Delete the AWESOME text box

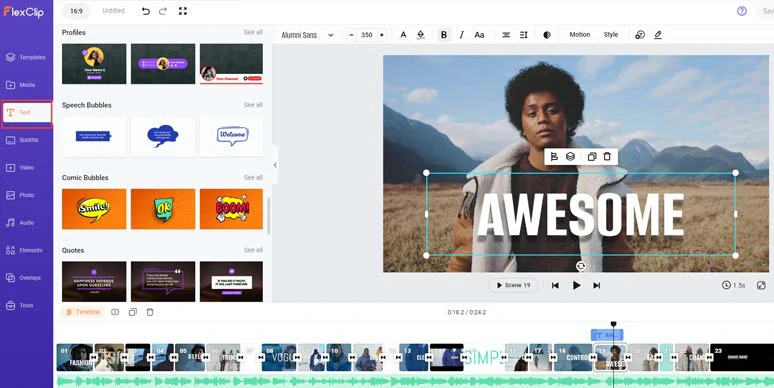tap(607, 156)
